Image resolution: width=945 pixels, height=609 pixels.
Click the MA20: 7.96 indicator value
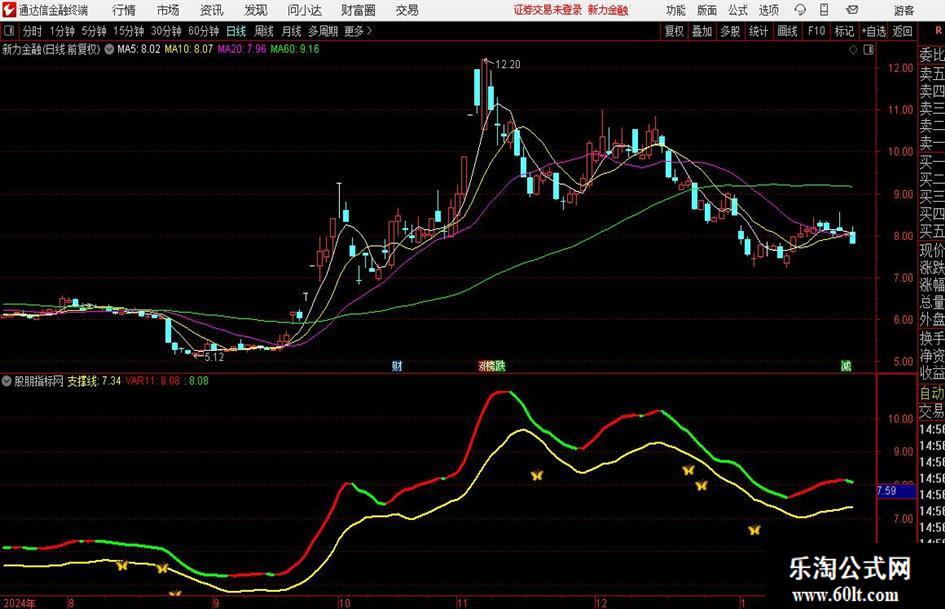(x=242, y=49)
